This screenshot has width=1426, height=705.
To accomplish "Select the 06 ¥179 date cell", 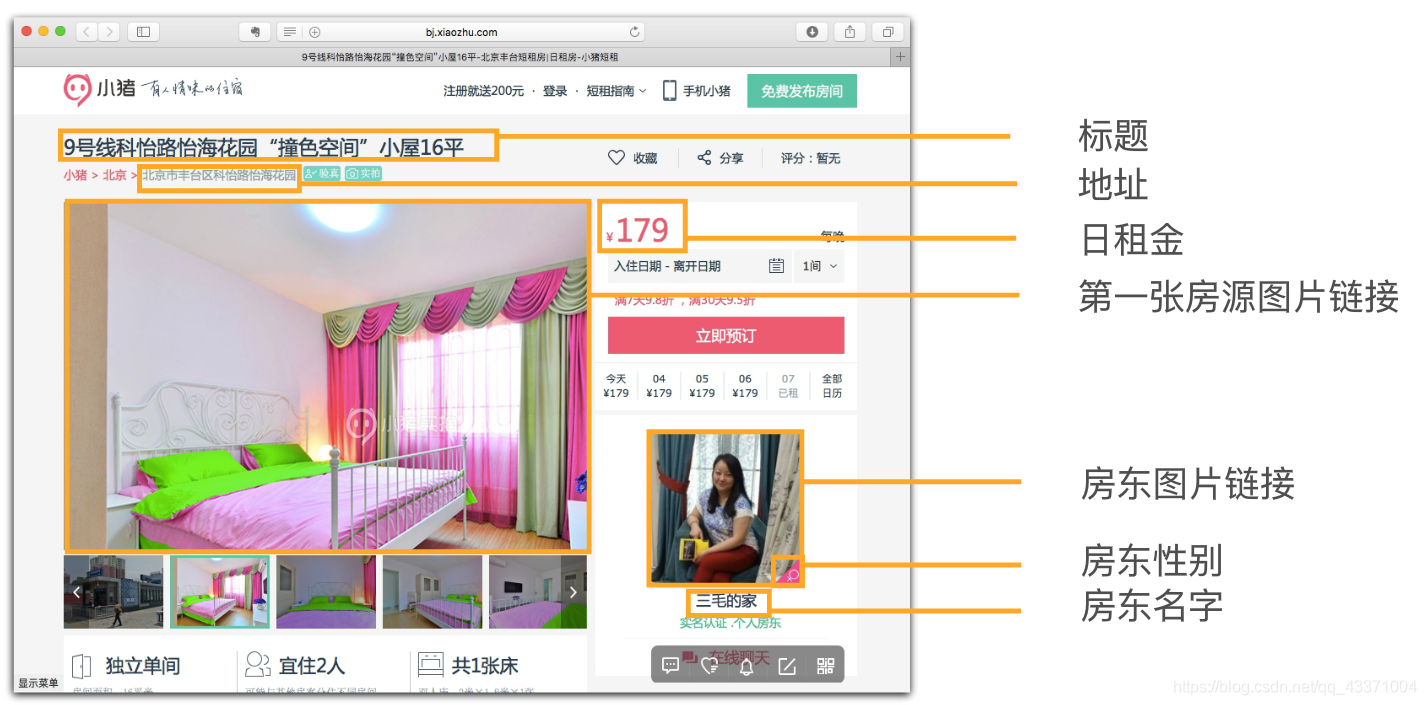I will click(x=745, y=386).
